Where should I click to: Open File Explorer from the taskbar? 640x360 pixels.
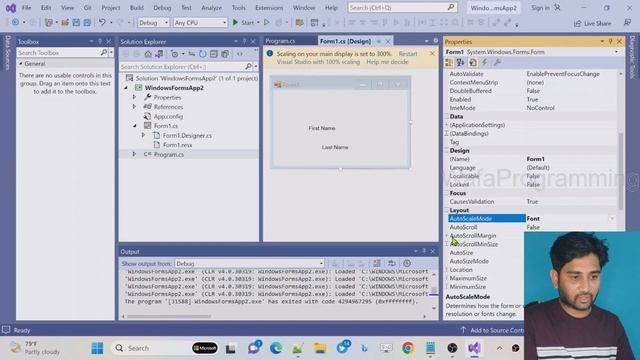coord(320,348)
